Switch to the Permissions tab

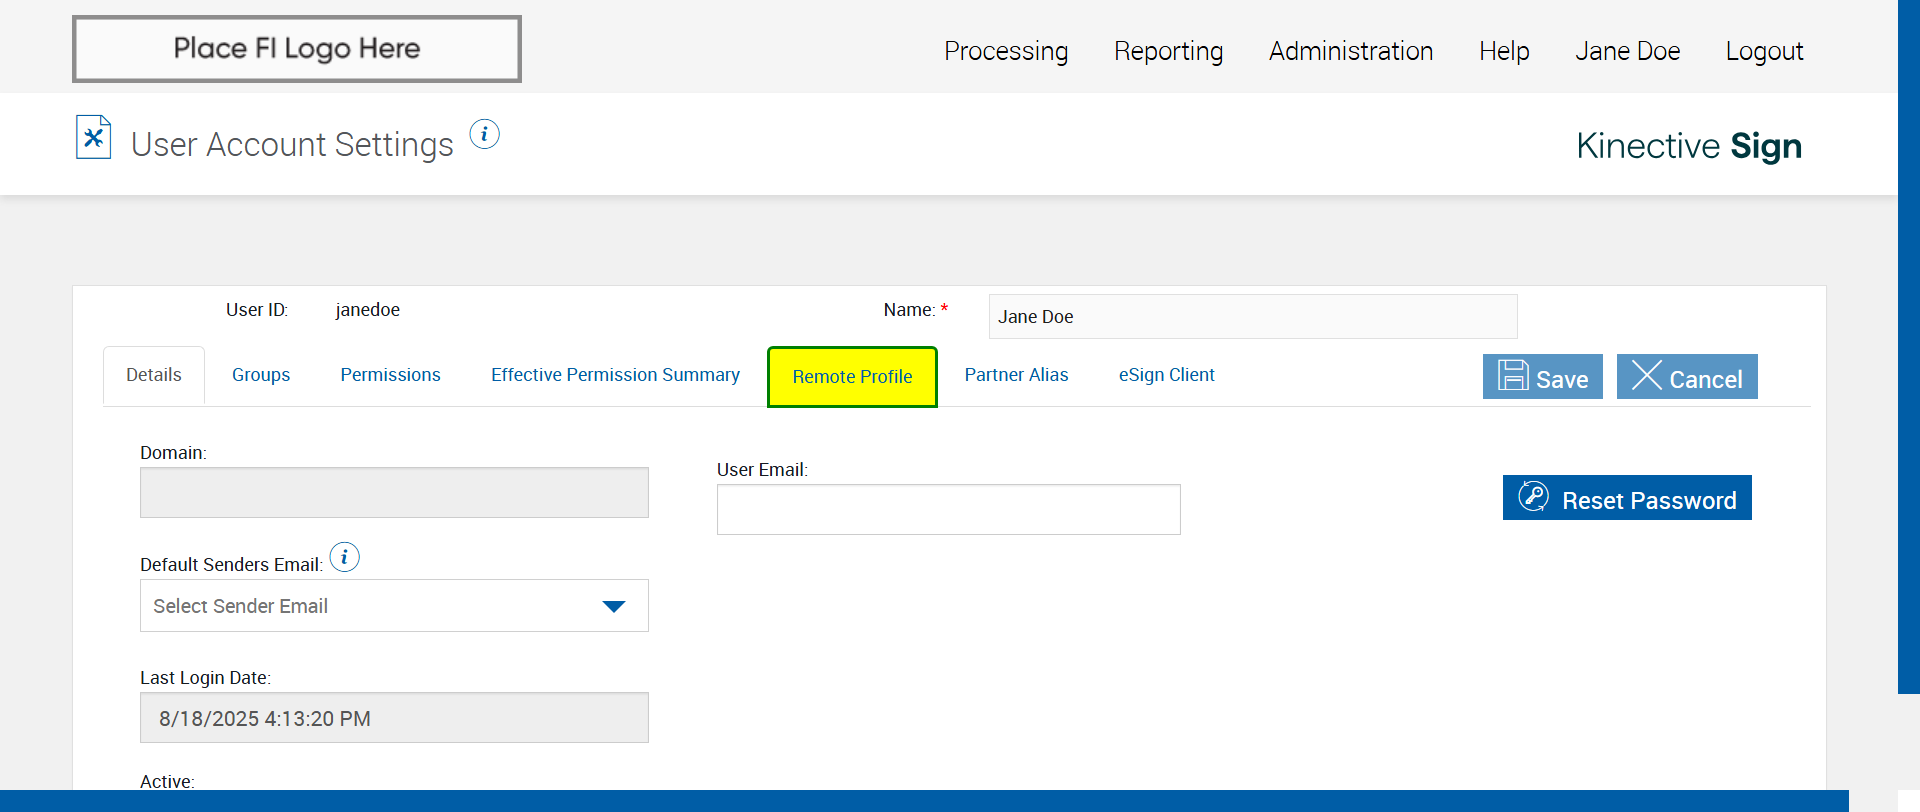pos(390,375)
